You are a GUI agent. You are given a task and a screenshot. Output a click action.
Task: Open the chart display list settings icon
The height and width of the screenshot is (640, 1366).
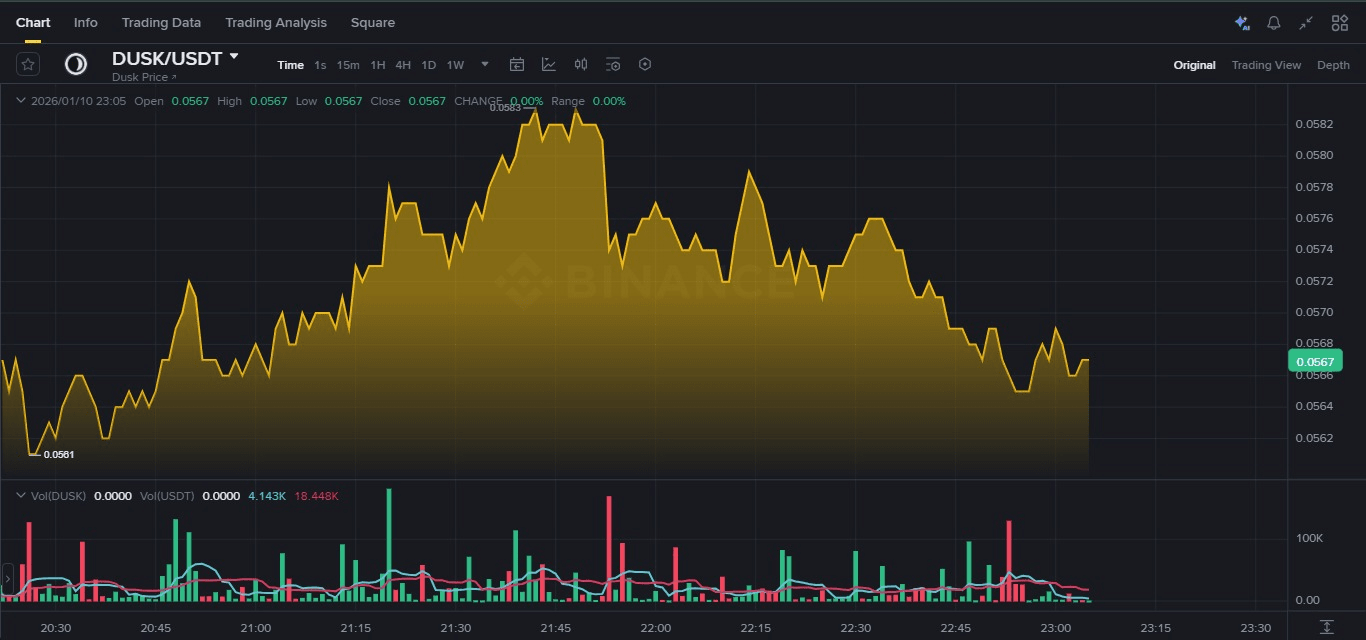pyautogui.click(x=613, y=64)
